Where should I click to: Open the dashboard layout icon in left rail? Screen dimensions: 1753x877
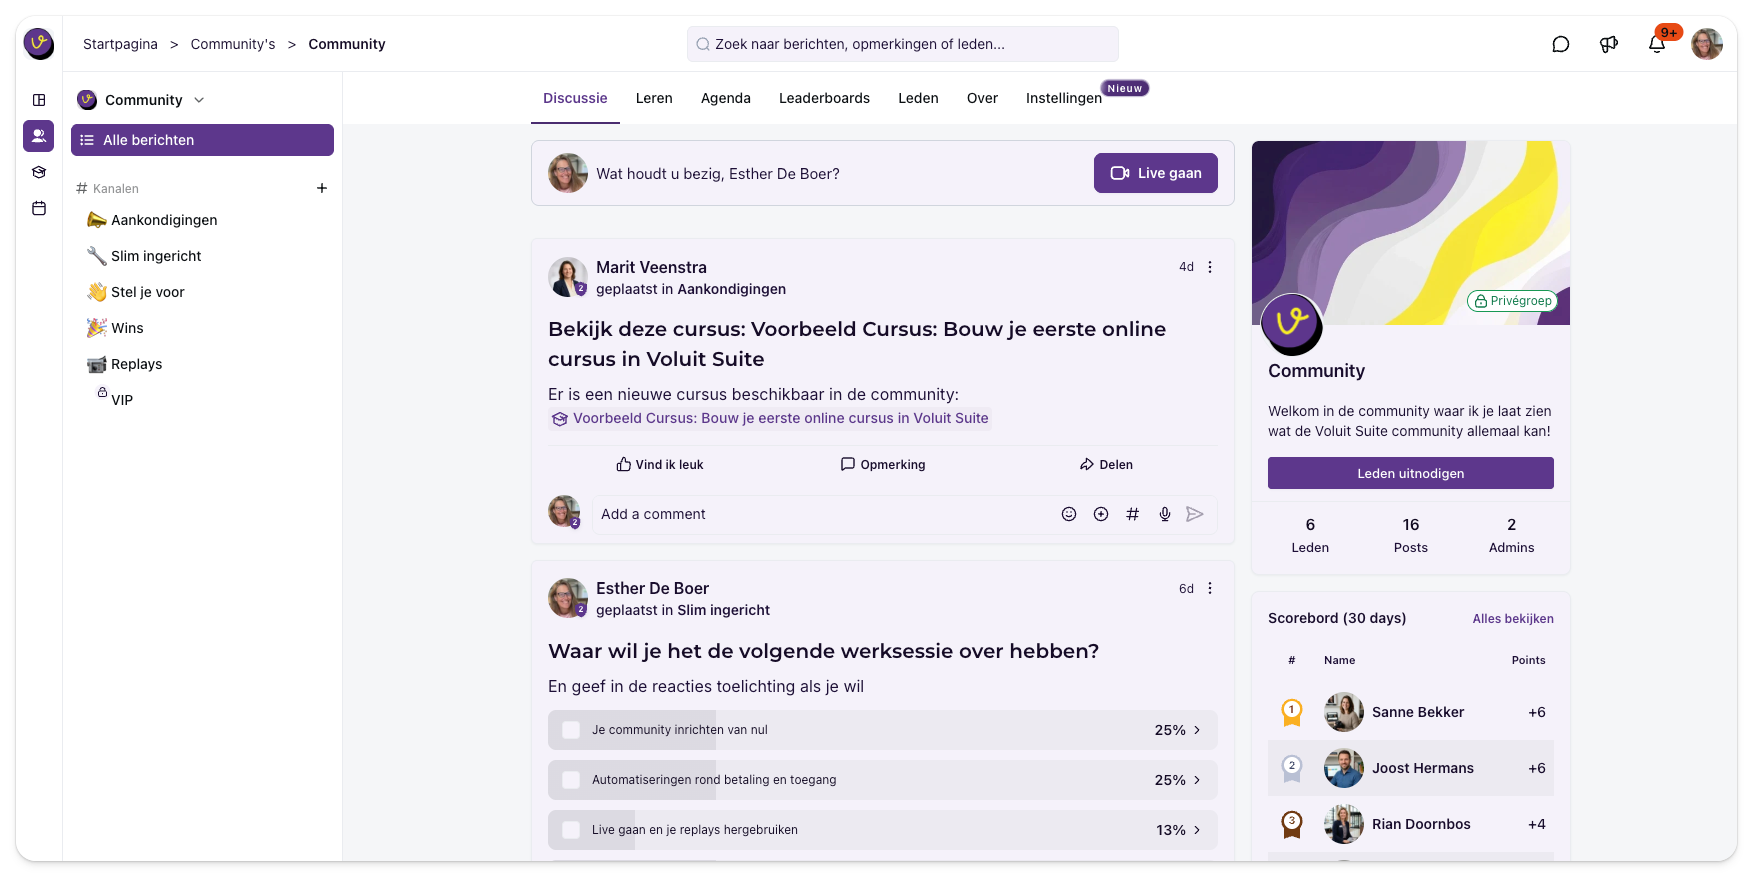(x=39, y=100)
